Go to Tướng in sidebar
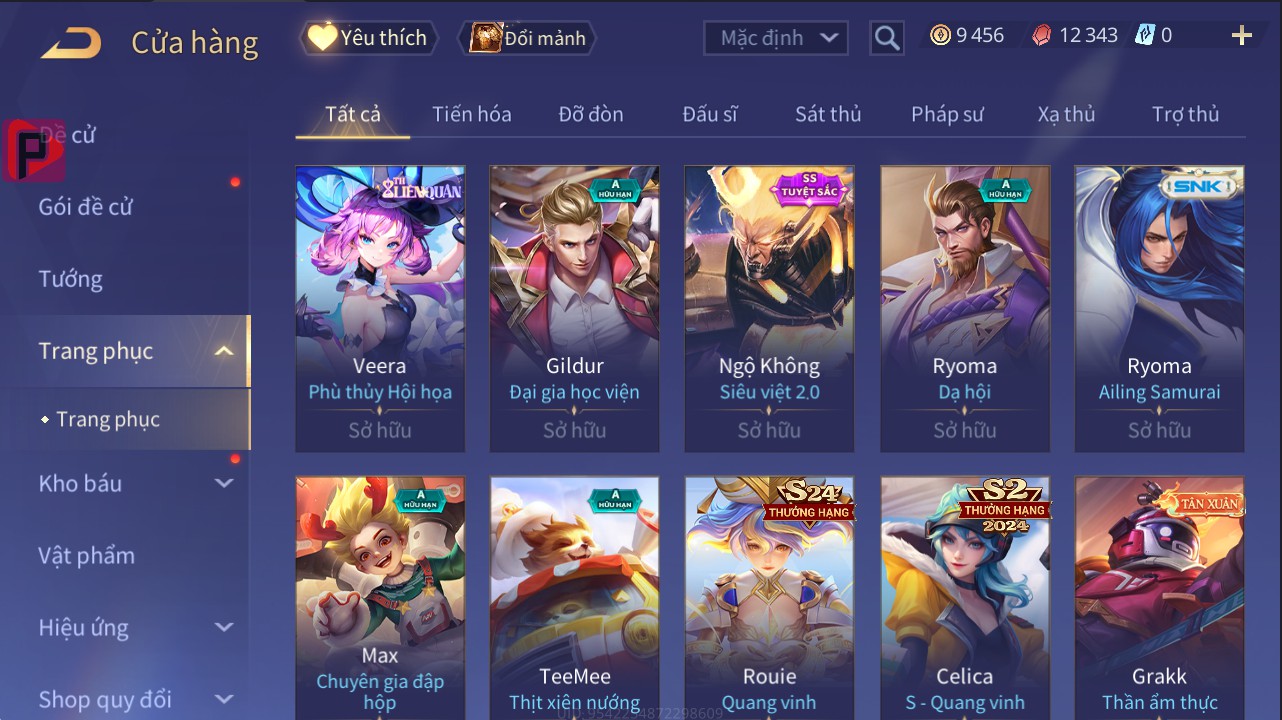The image size is (1282, 720). point(71,279)
